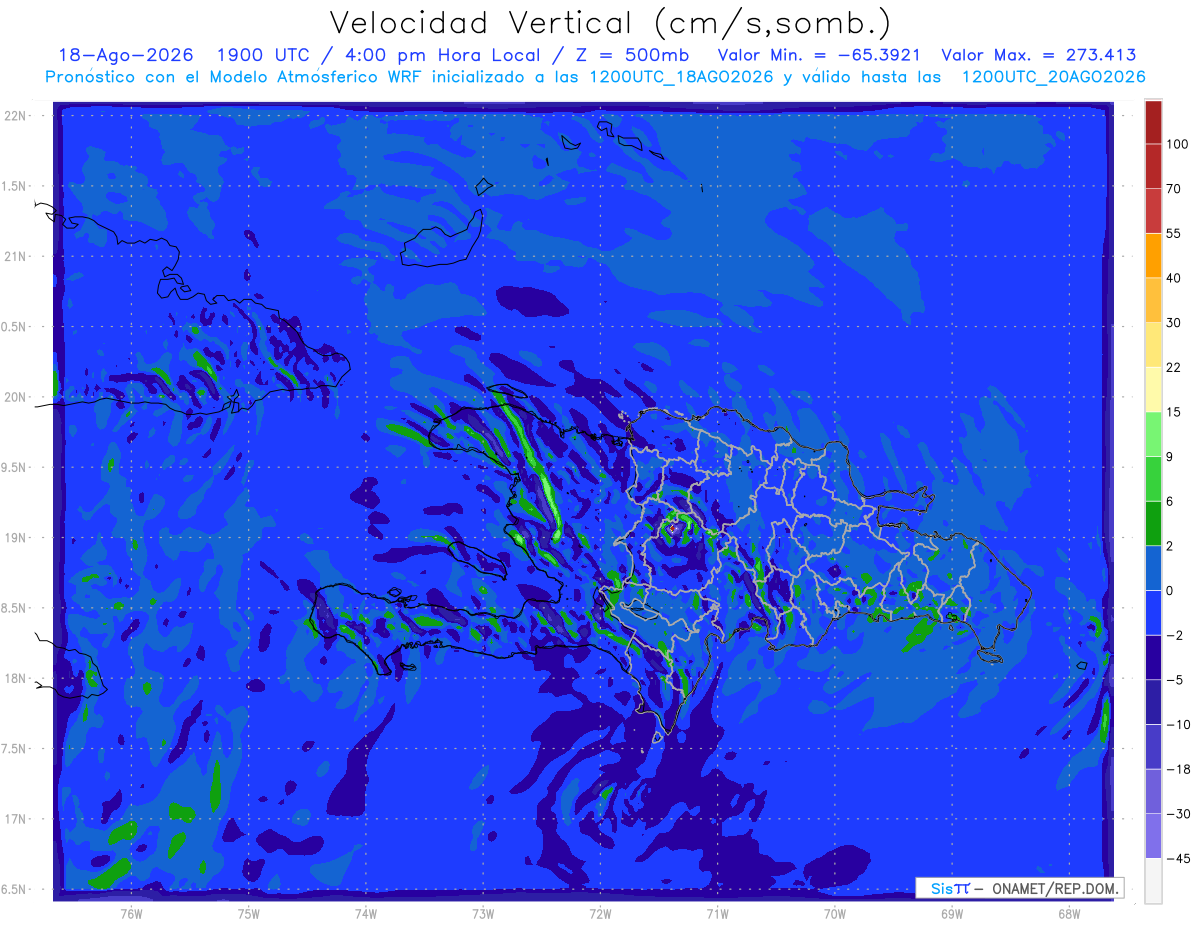The image size is (1200, 927).
Task: Pick the red swatch between 70 and 100
Action: tap(1153, 166)
